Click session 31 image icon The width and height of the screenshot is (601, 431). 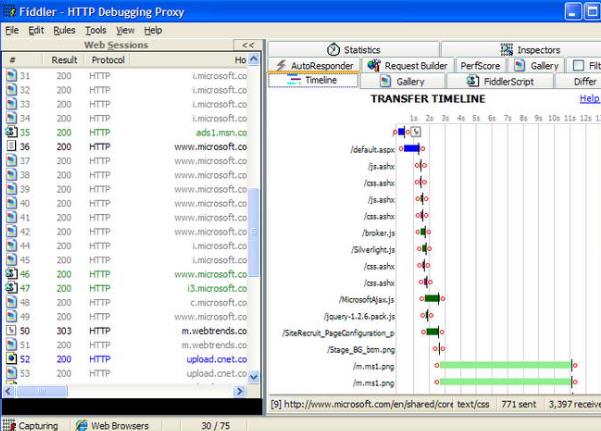[11, 76]
